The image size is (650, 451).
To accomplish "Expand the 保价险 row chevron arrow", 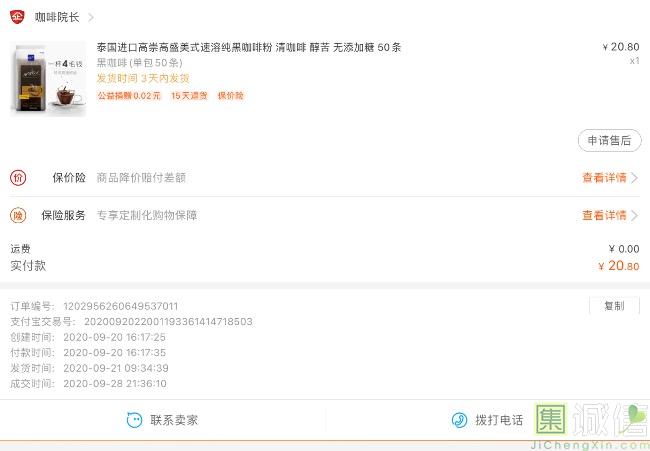I will (634, 178).
